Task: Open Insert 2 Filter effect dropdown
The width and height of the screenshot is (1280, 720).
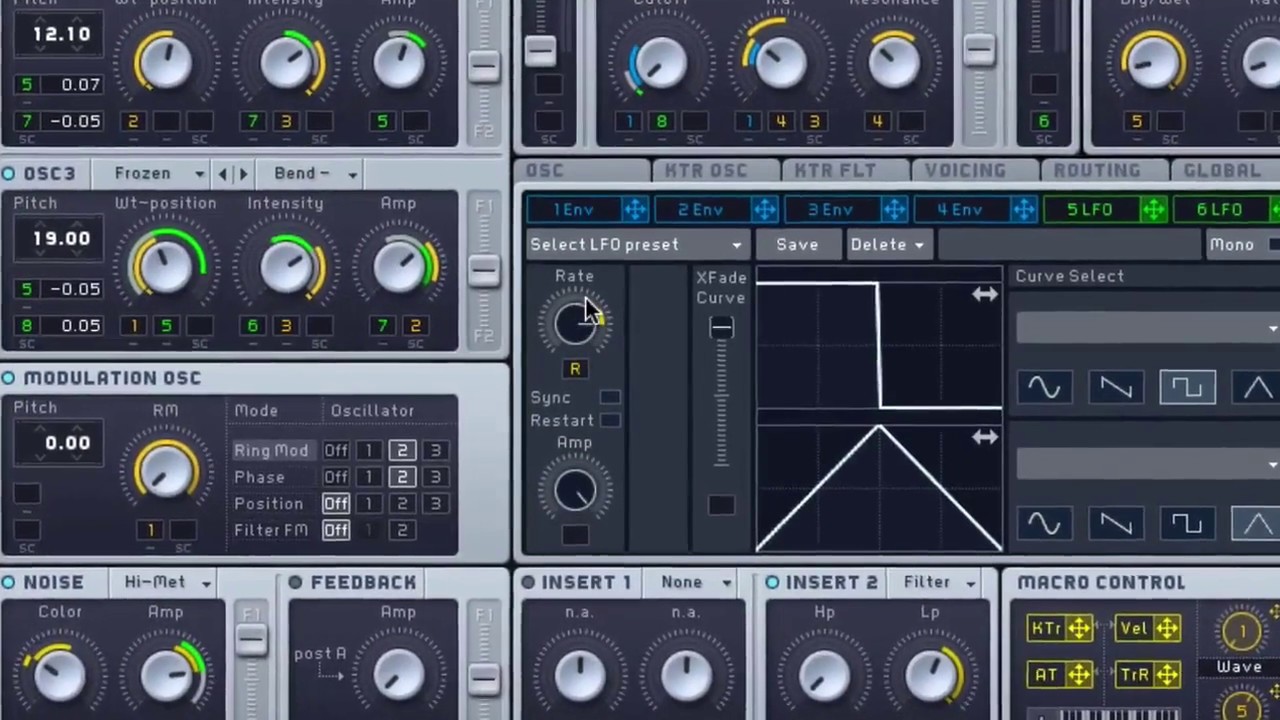Action: [x=939, y=582]
